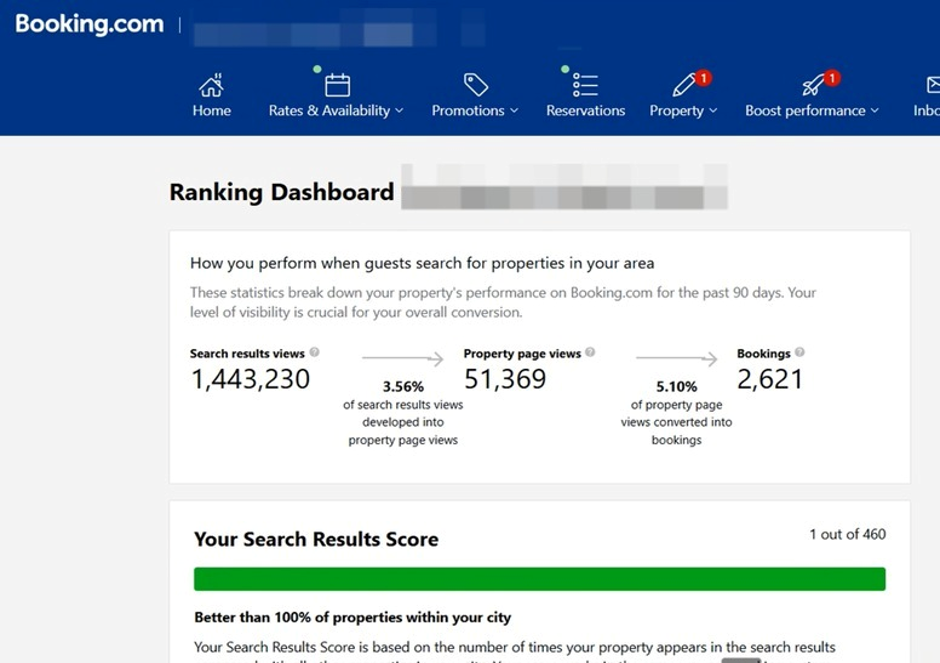Click help icon beside Bookings

point(800,352)
